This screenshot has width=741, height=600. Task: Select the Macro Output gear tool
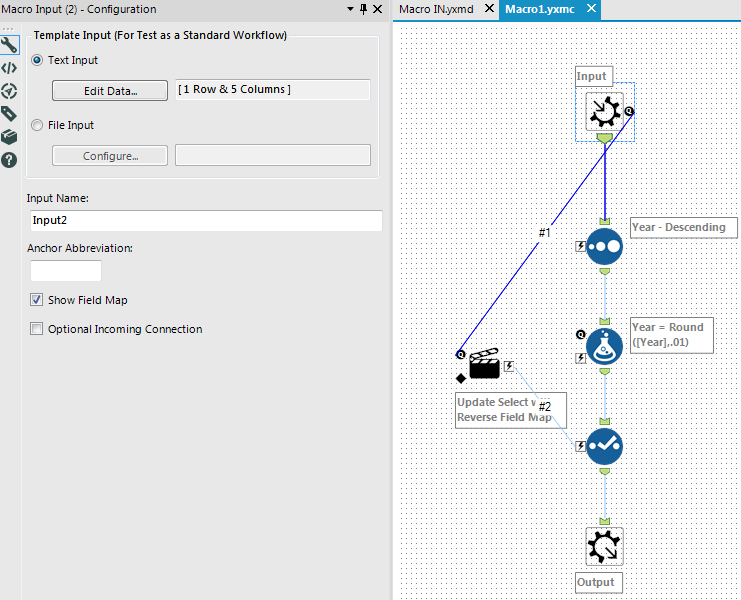(604, 547)
